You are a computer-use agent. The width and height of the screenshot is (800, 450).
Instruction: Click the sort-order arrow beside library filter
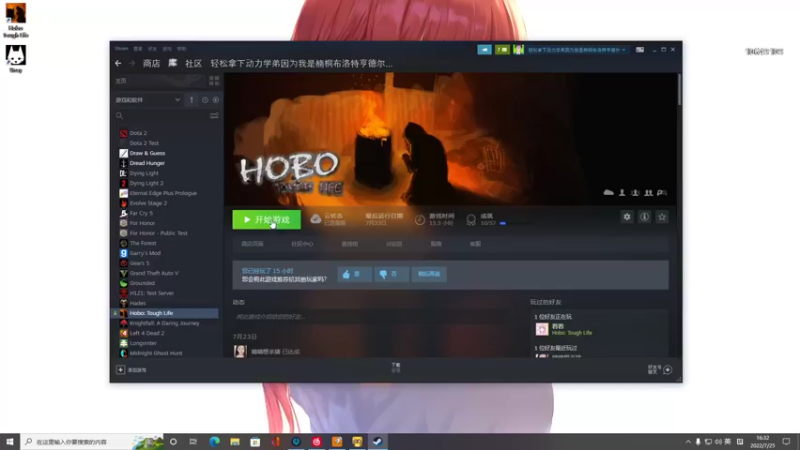[191, 100]
